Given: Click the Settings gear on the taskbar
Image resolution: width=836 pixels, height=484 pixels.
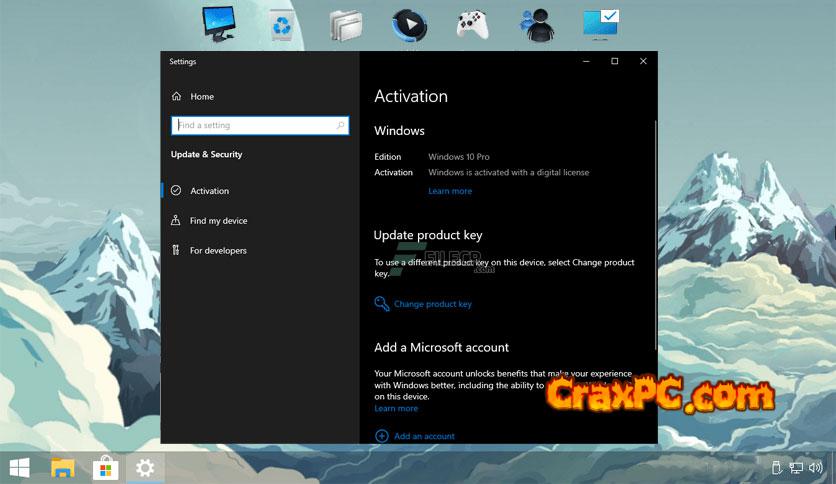Looking at the screenshot, I should (x=146, y=467).
